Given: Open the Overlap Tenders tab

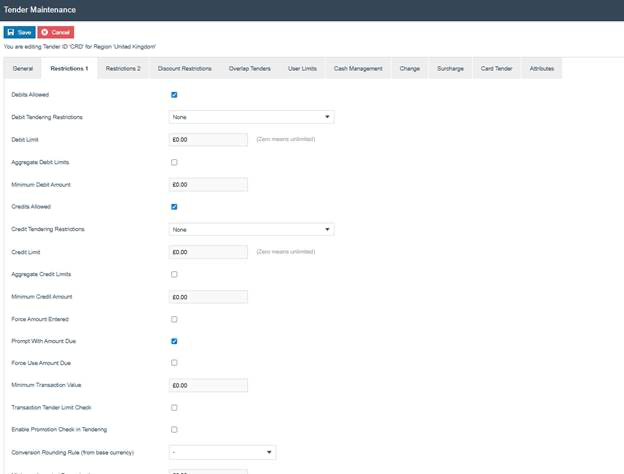Looking at the screenshot, I should [250, 68].
